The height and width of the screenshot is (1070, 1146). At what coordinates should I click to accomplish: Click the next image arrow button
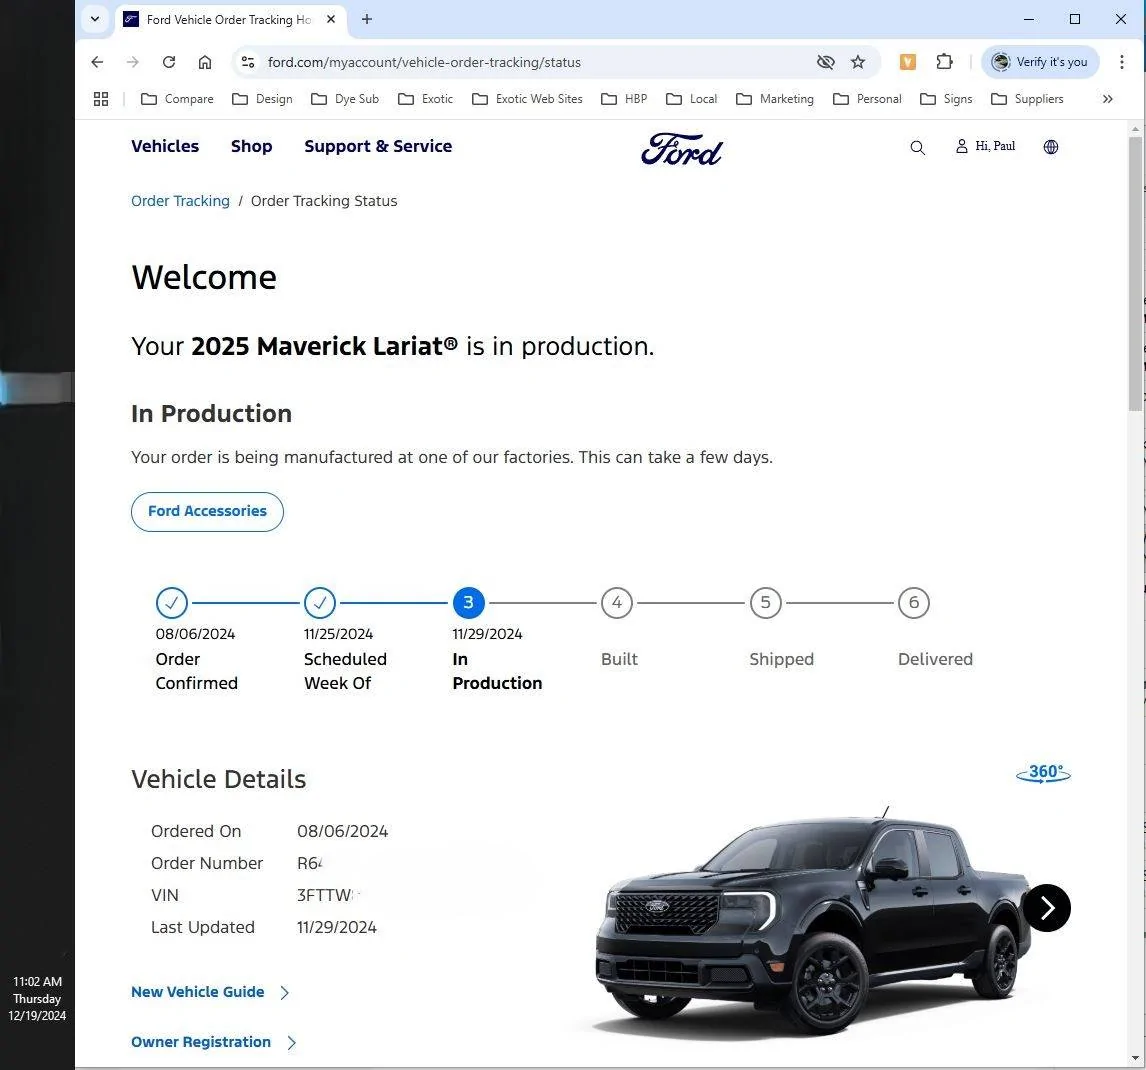[x=1047, y=908]
